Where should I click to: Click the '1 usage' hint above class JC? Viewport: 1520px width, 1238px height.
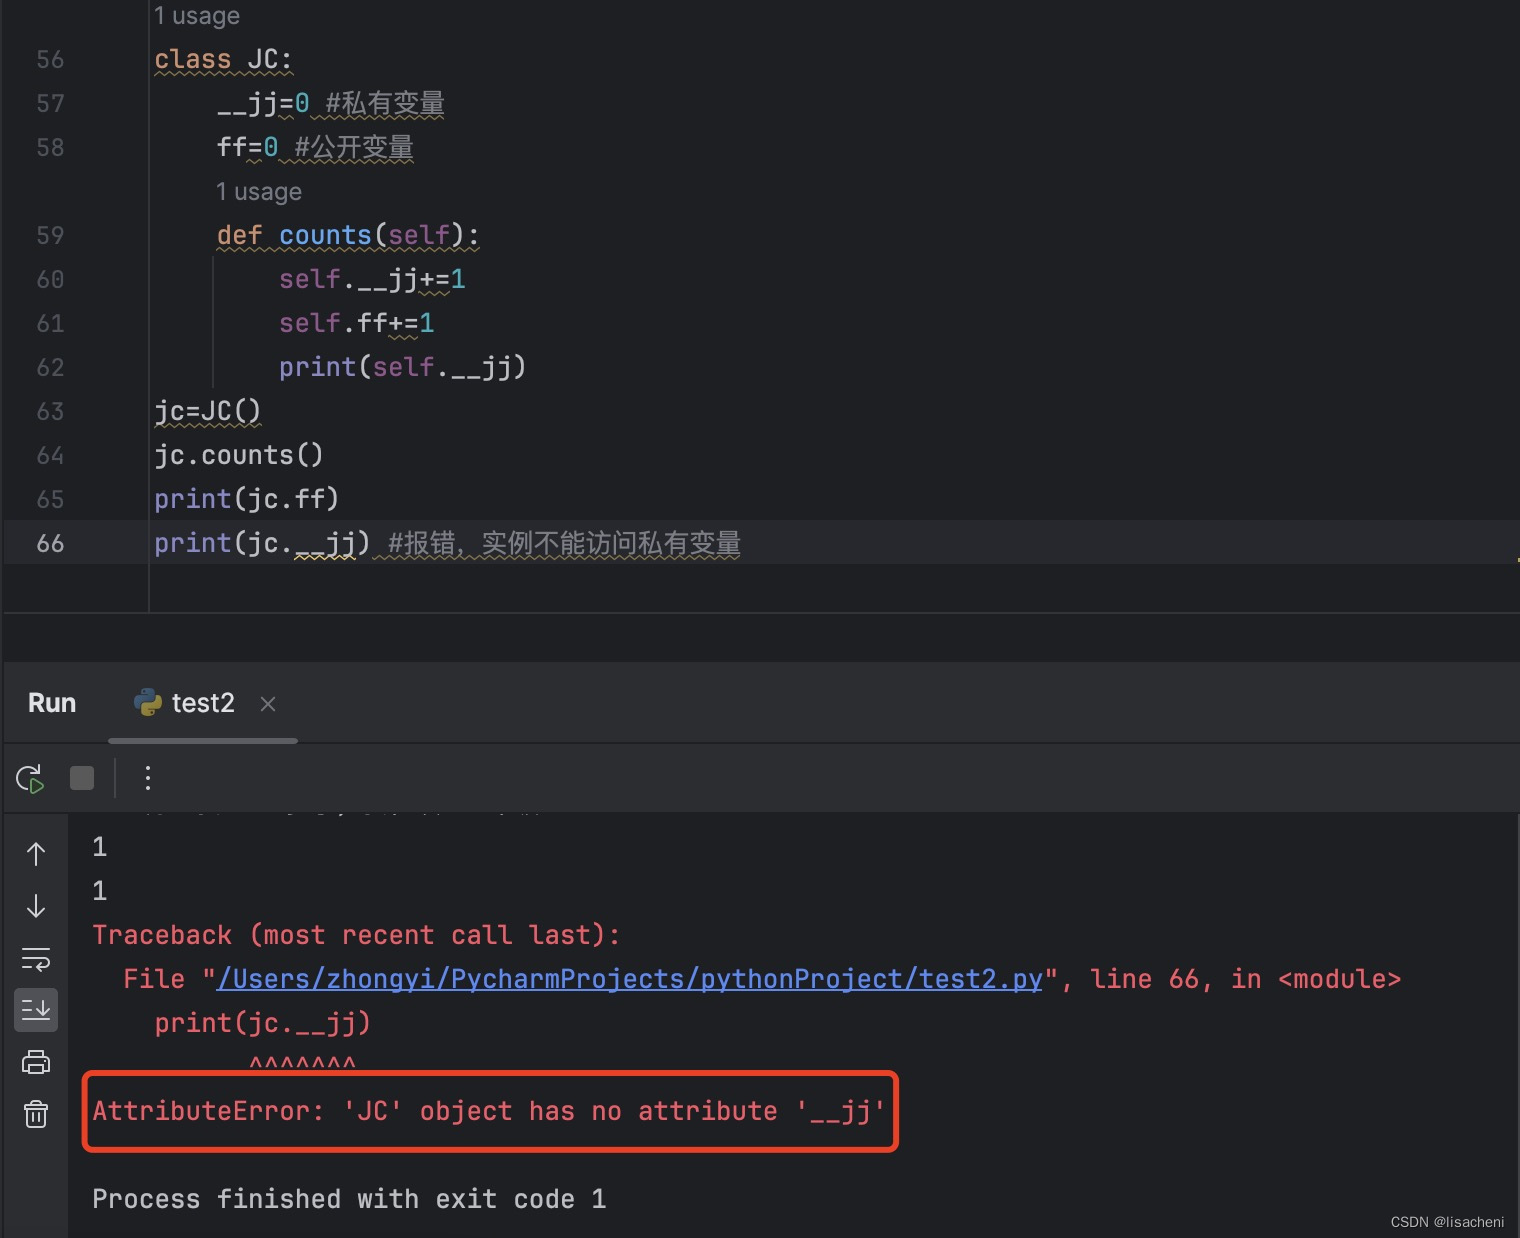coord(197,16)
